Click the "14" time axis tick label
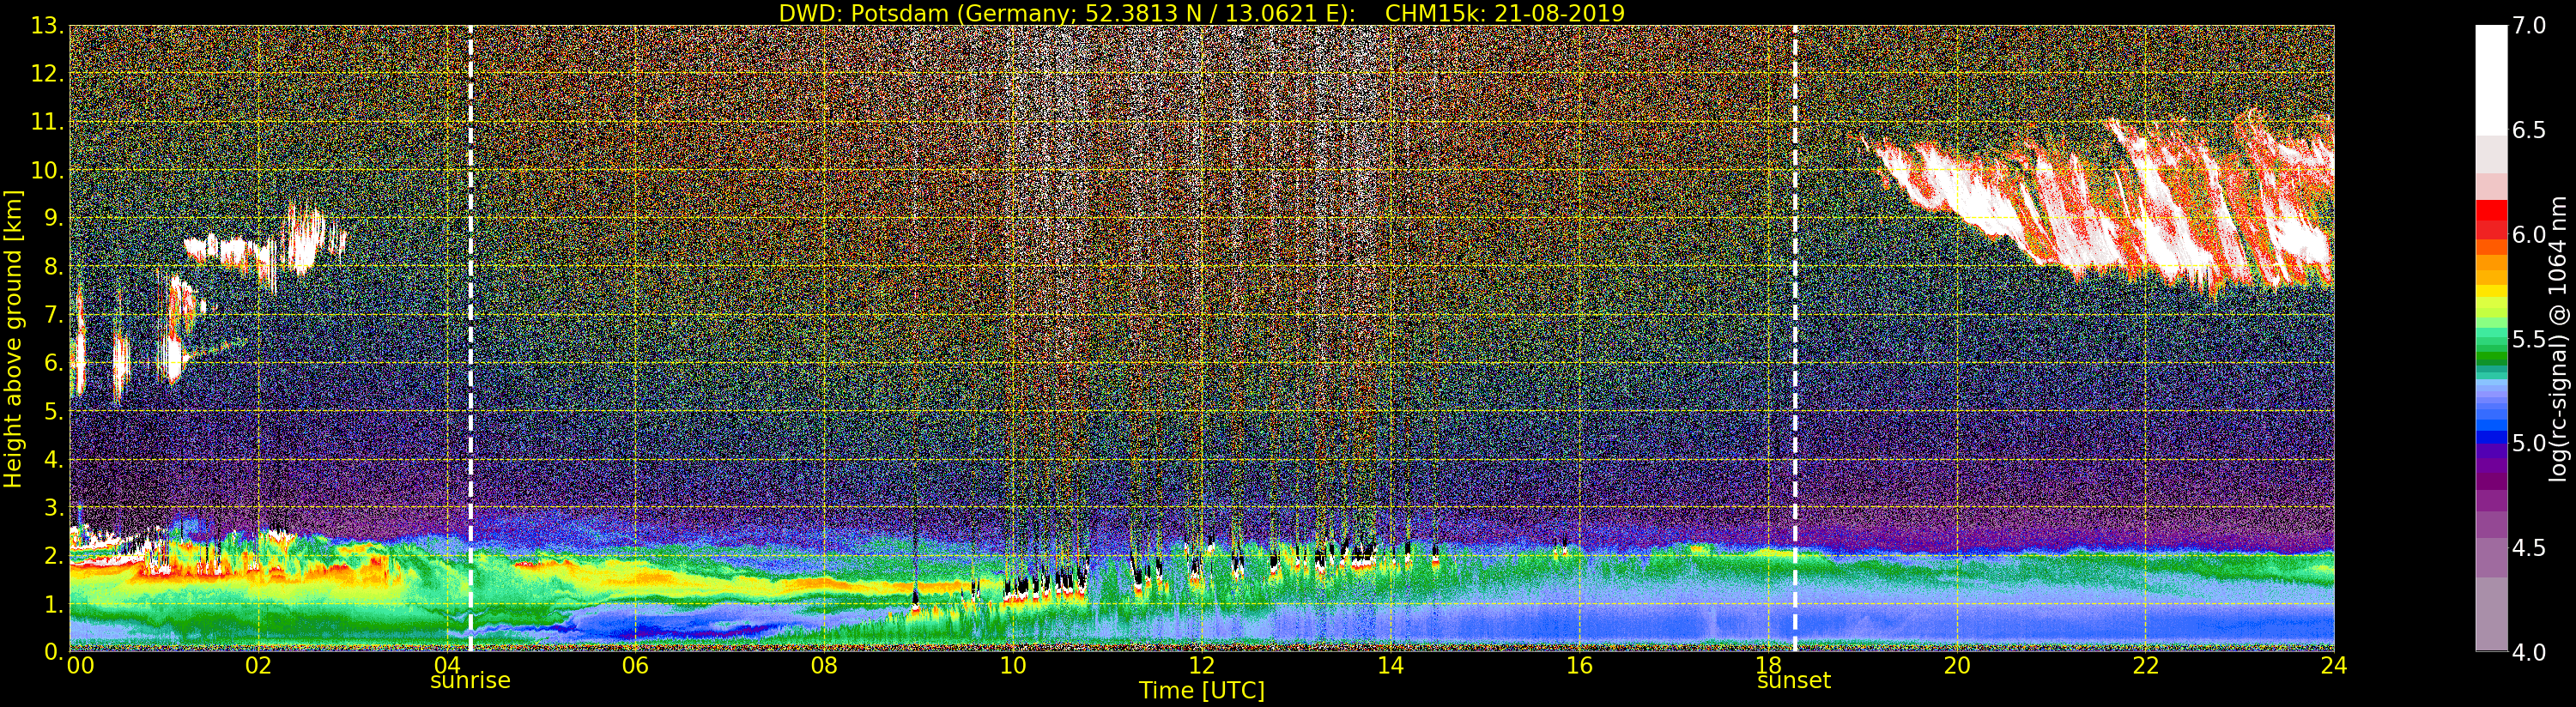This screenshot has width=2576, height=707. pyautogui.click(x=1390, y=666)
